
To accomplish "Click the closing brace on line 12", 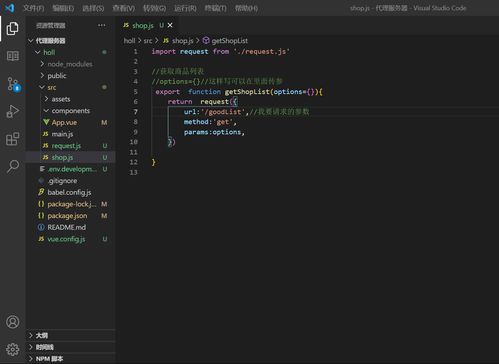I will [x=153, y=162].
